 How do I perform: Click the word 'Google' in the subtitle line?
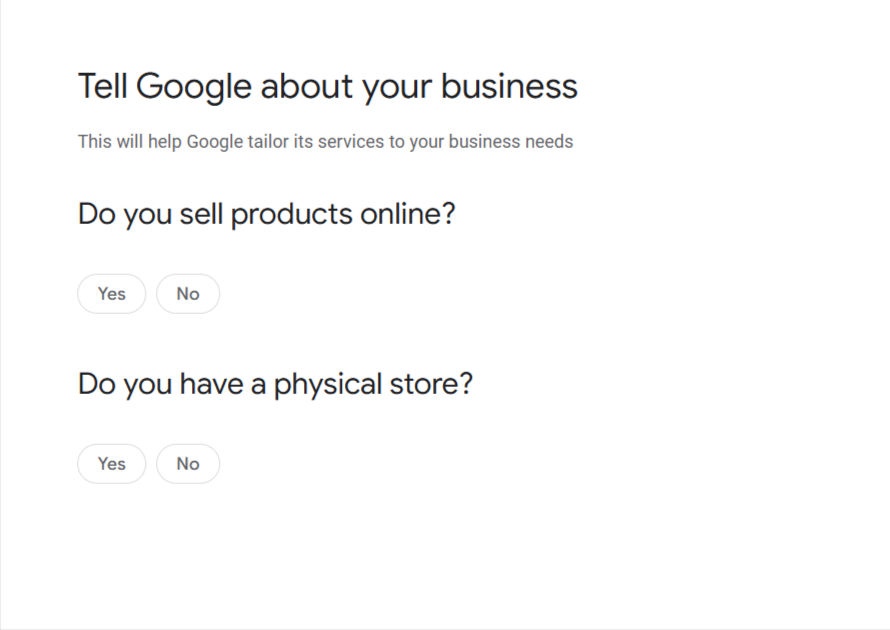click(215, 142)
